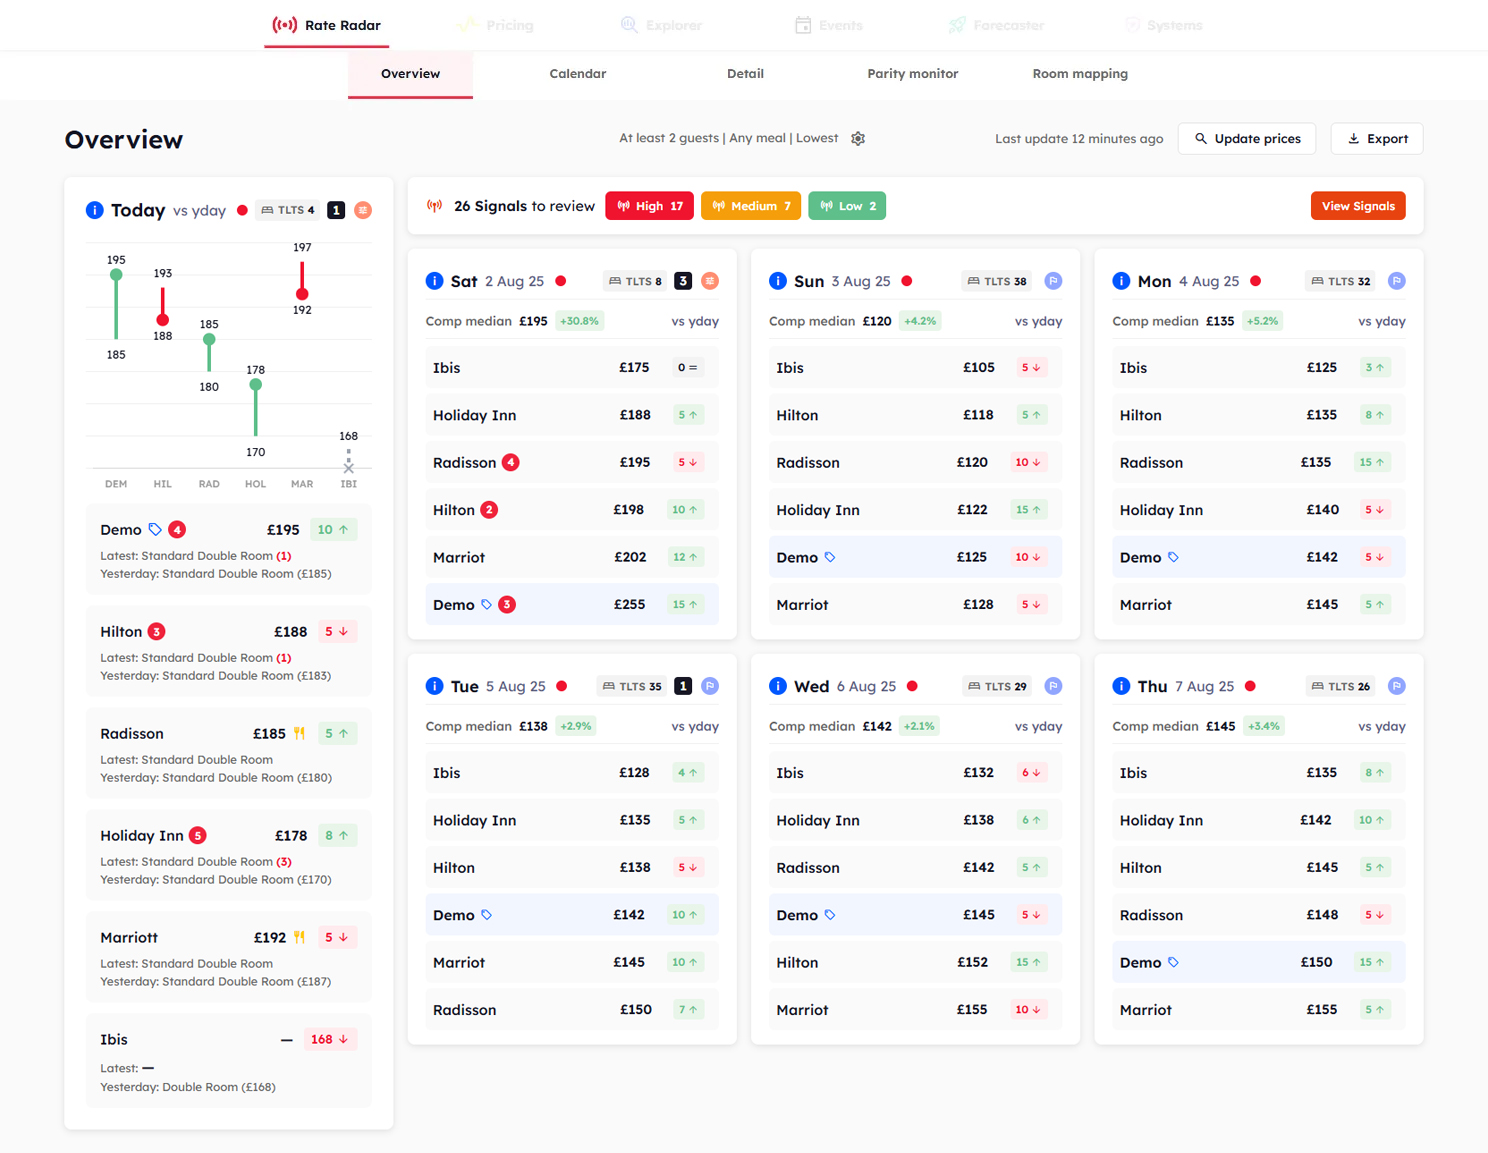The image size is (1488, 1153).
Task: Click the purple flag icon on Wed card
Action: (x=1053, y=686)
